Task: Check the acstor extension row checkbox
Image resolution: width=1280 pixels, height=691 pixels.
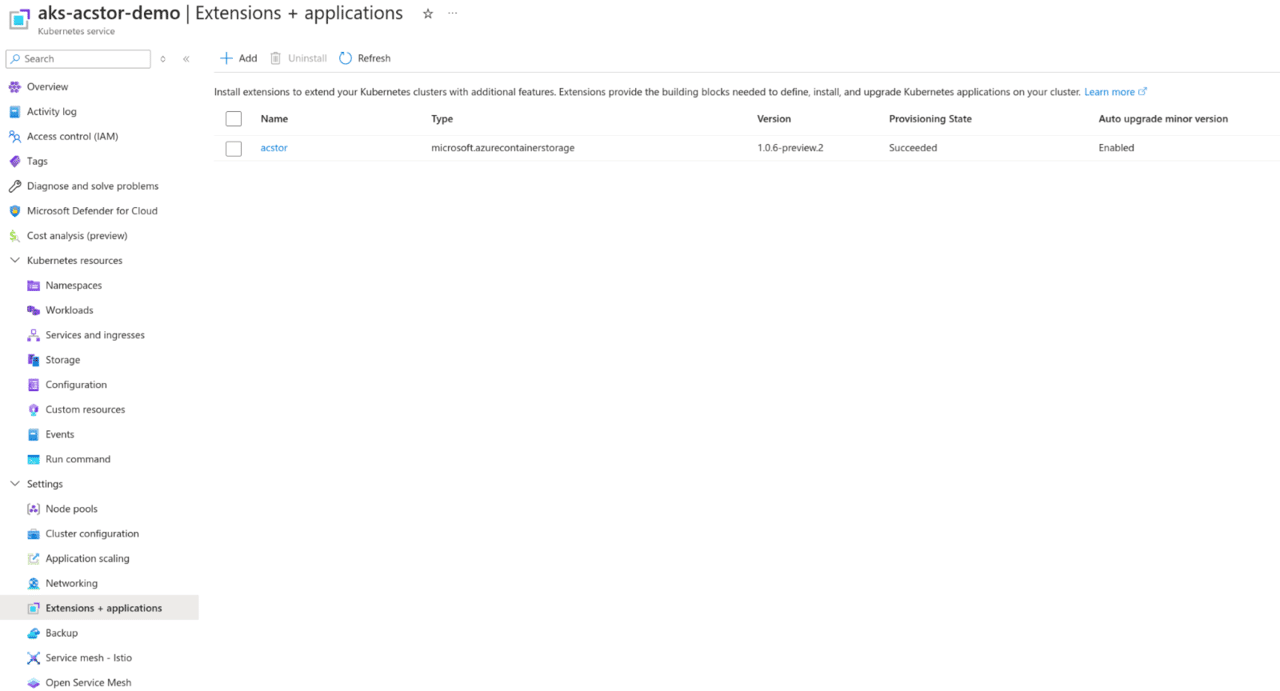Action: (234, 149)
